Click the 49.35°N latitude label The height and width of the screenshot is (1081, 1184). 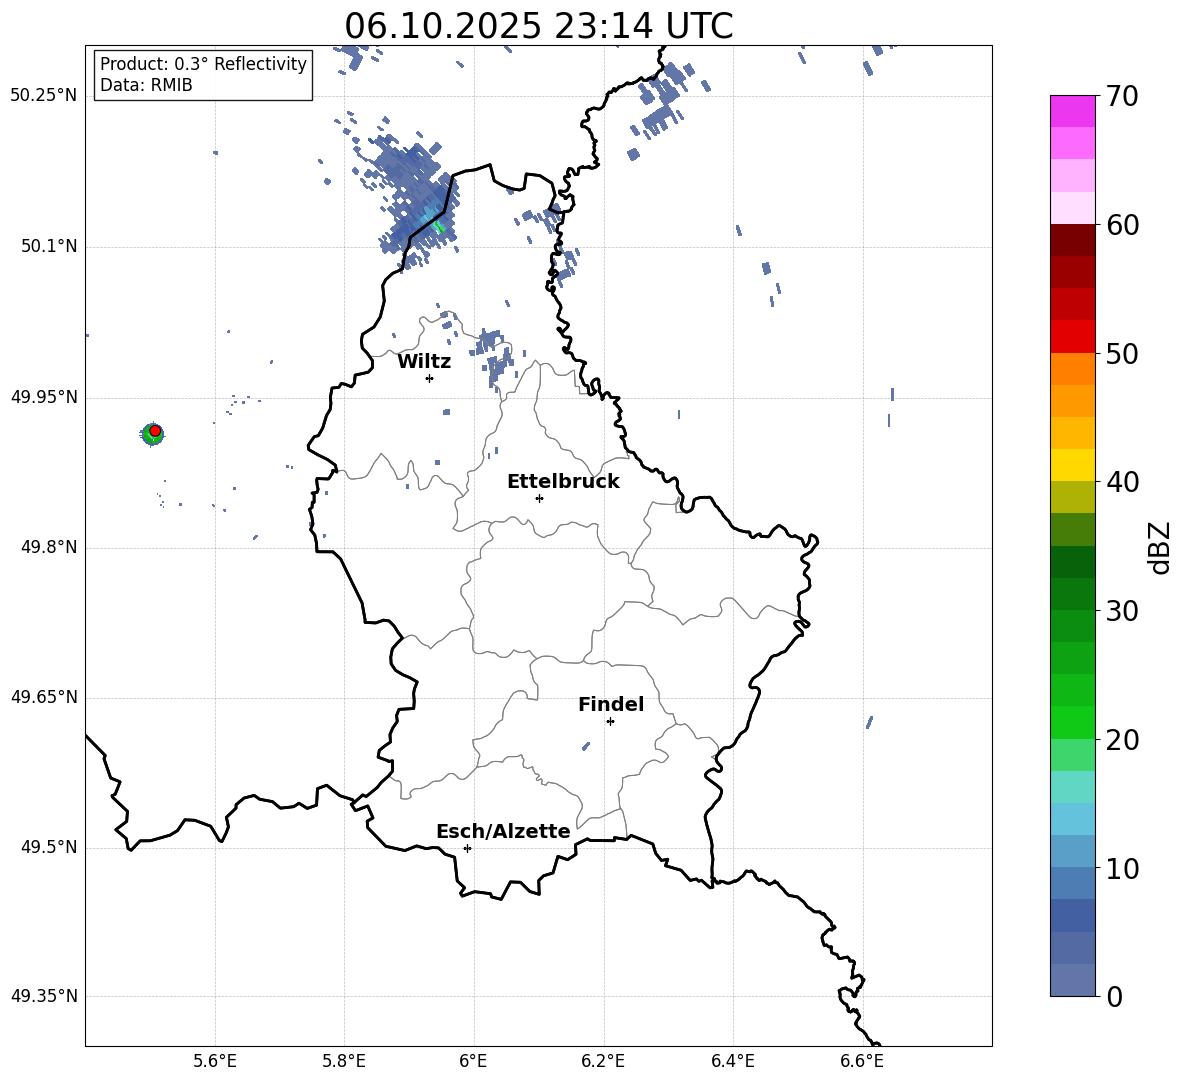[x=44, y=996]
